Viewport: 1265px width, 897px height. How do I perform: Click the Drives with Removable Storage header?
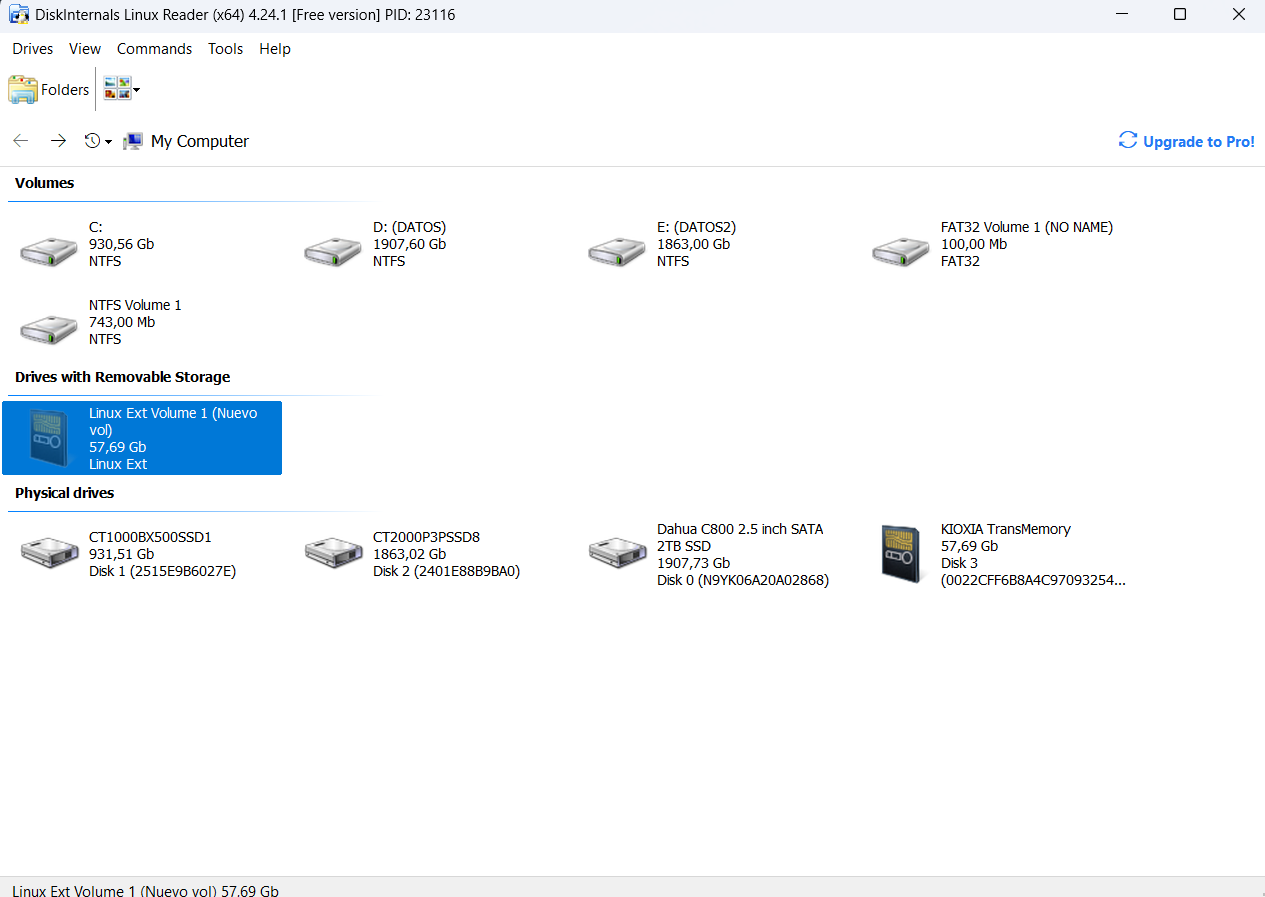click(x=123, y=377)
